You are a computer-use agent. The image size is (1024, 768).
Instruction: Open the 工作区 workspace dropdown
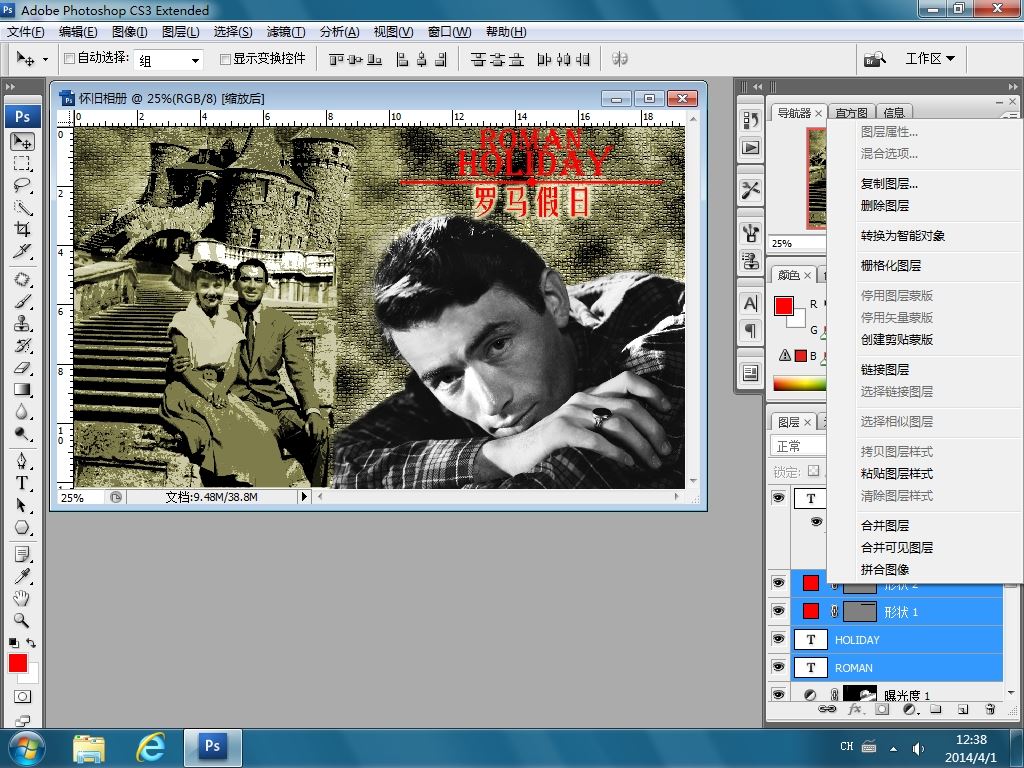[930, 59]
